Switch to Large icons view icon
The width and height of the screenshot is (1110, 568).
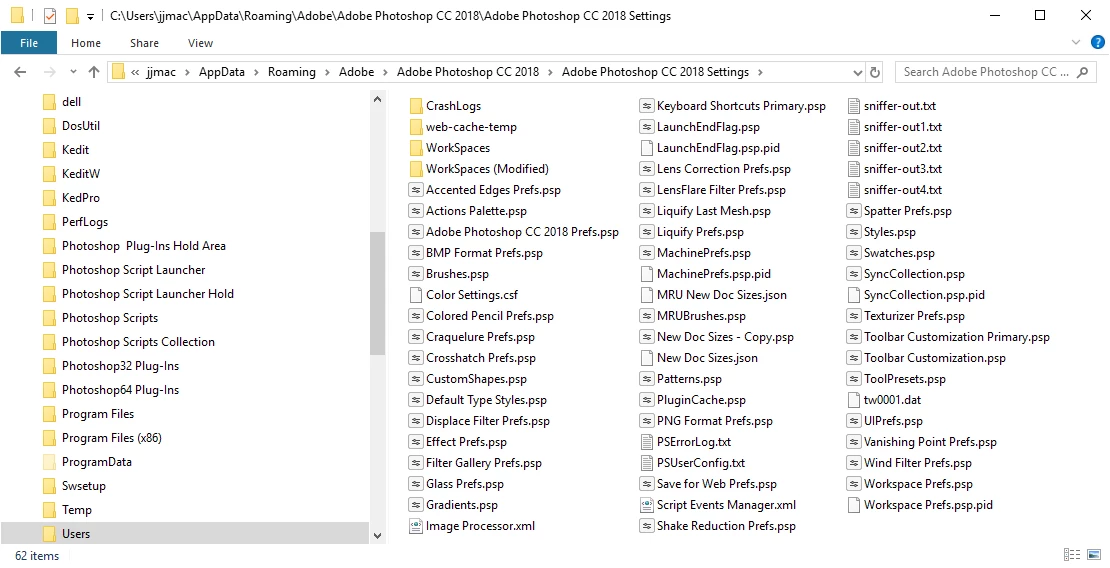click(1094, 555)
